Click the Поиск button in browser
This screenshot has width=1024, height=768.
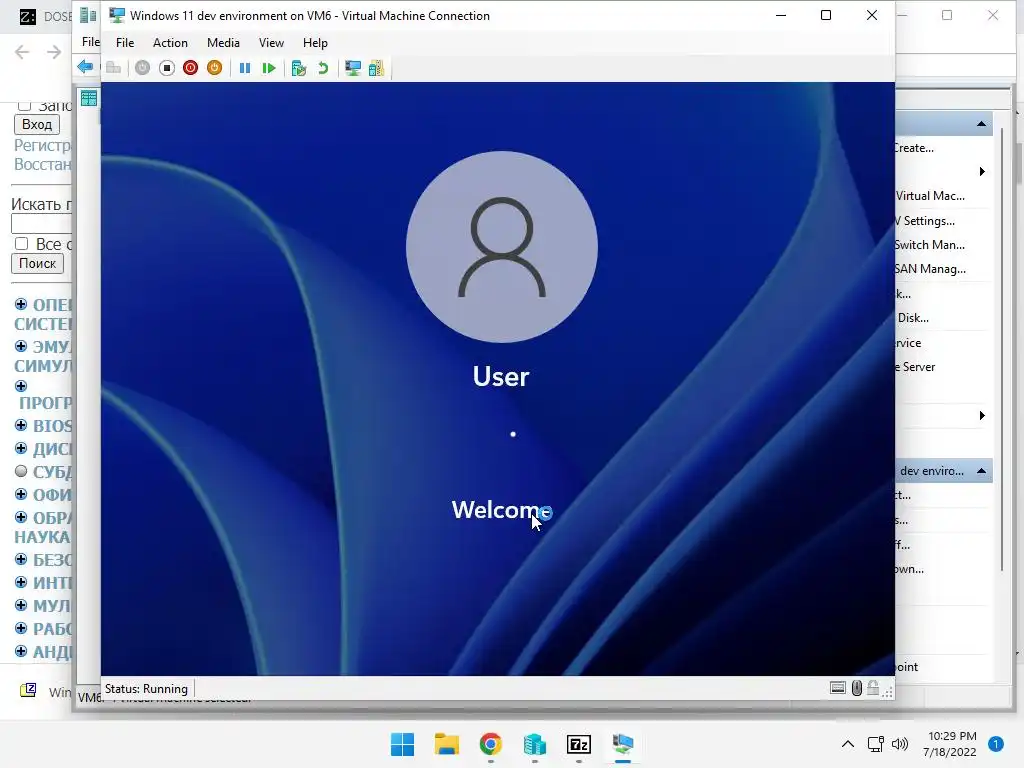click(37, 263)
